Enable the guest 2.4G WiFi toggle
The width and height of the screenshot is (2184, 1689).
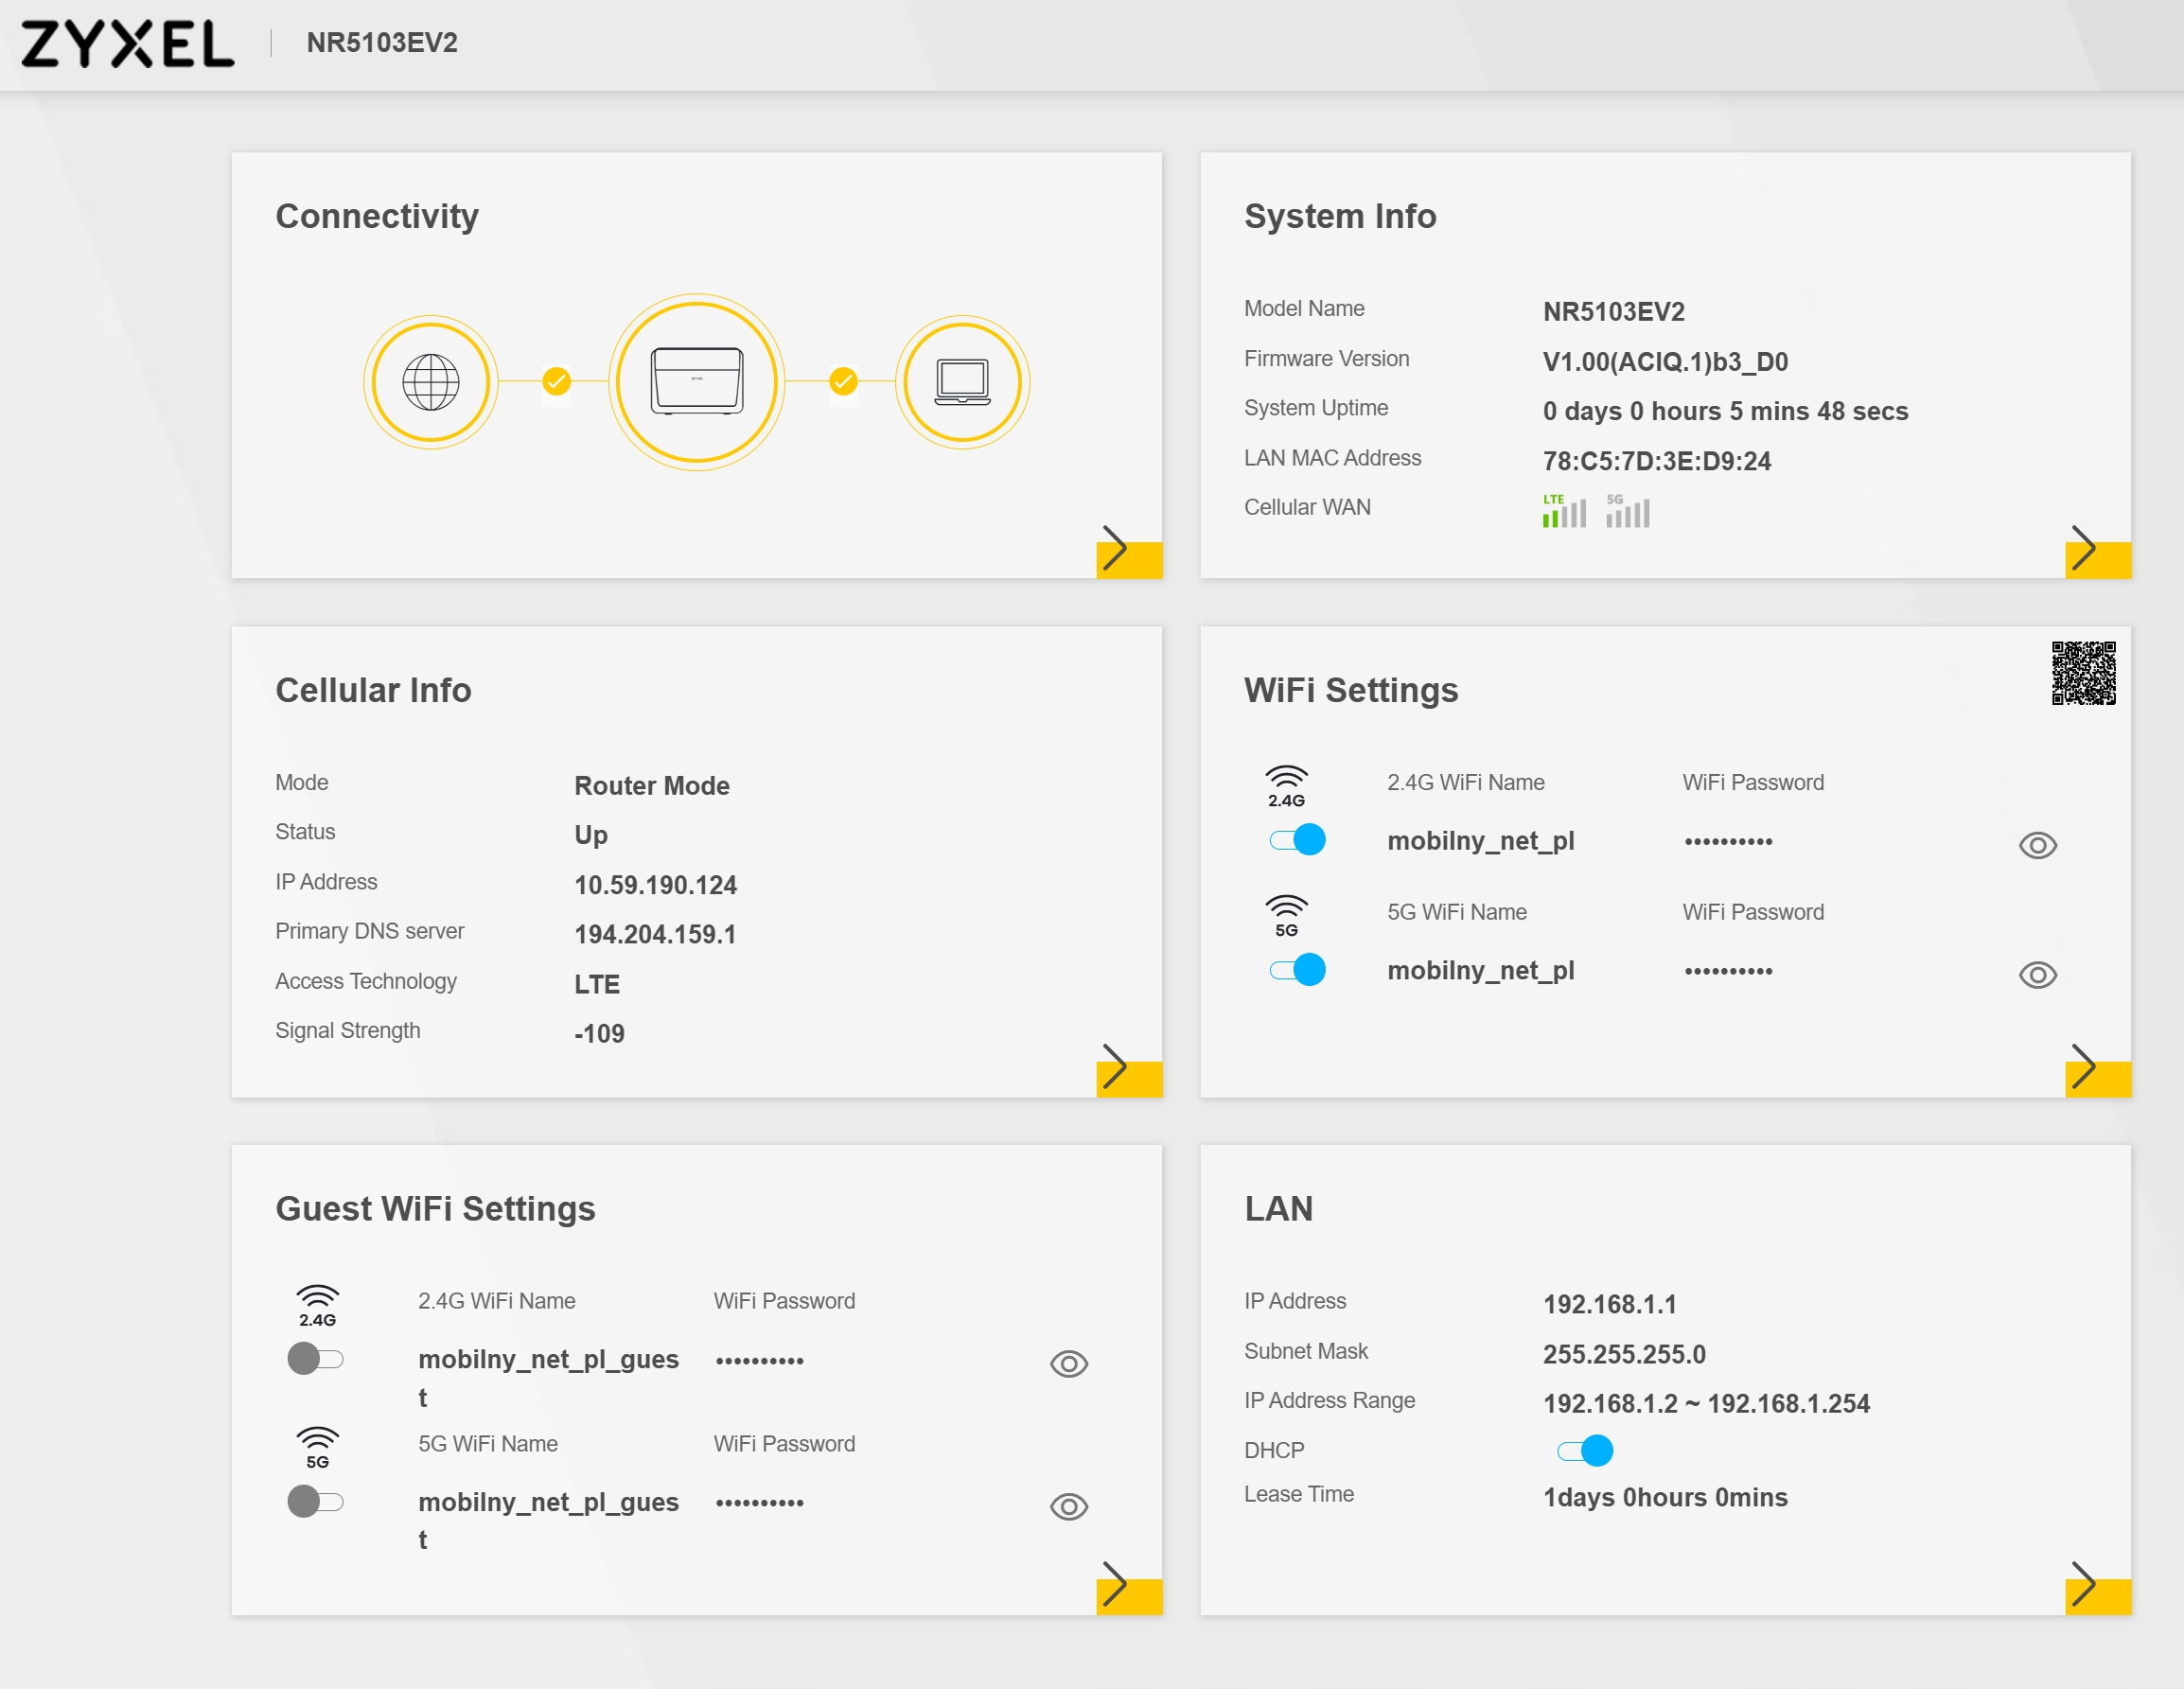click(315, 1359)
